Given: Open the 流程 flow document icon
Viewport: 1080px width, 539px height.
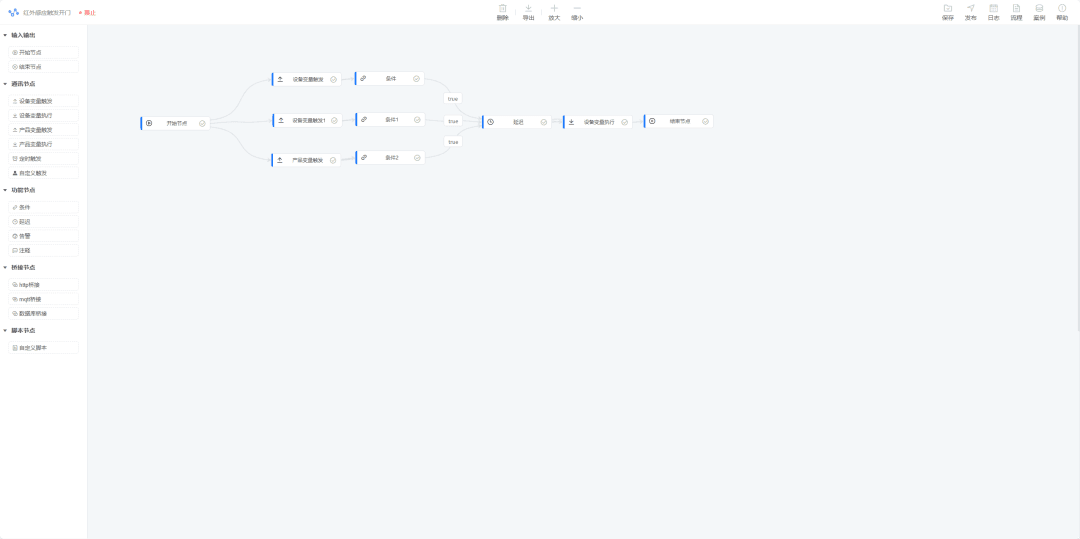Looking at the screenshot, I should [1016, 8].
